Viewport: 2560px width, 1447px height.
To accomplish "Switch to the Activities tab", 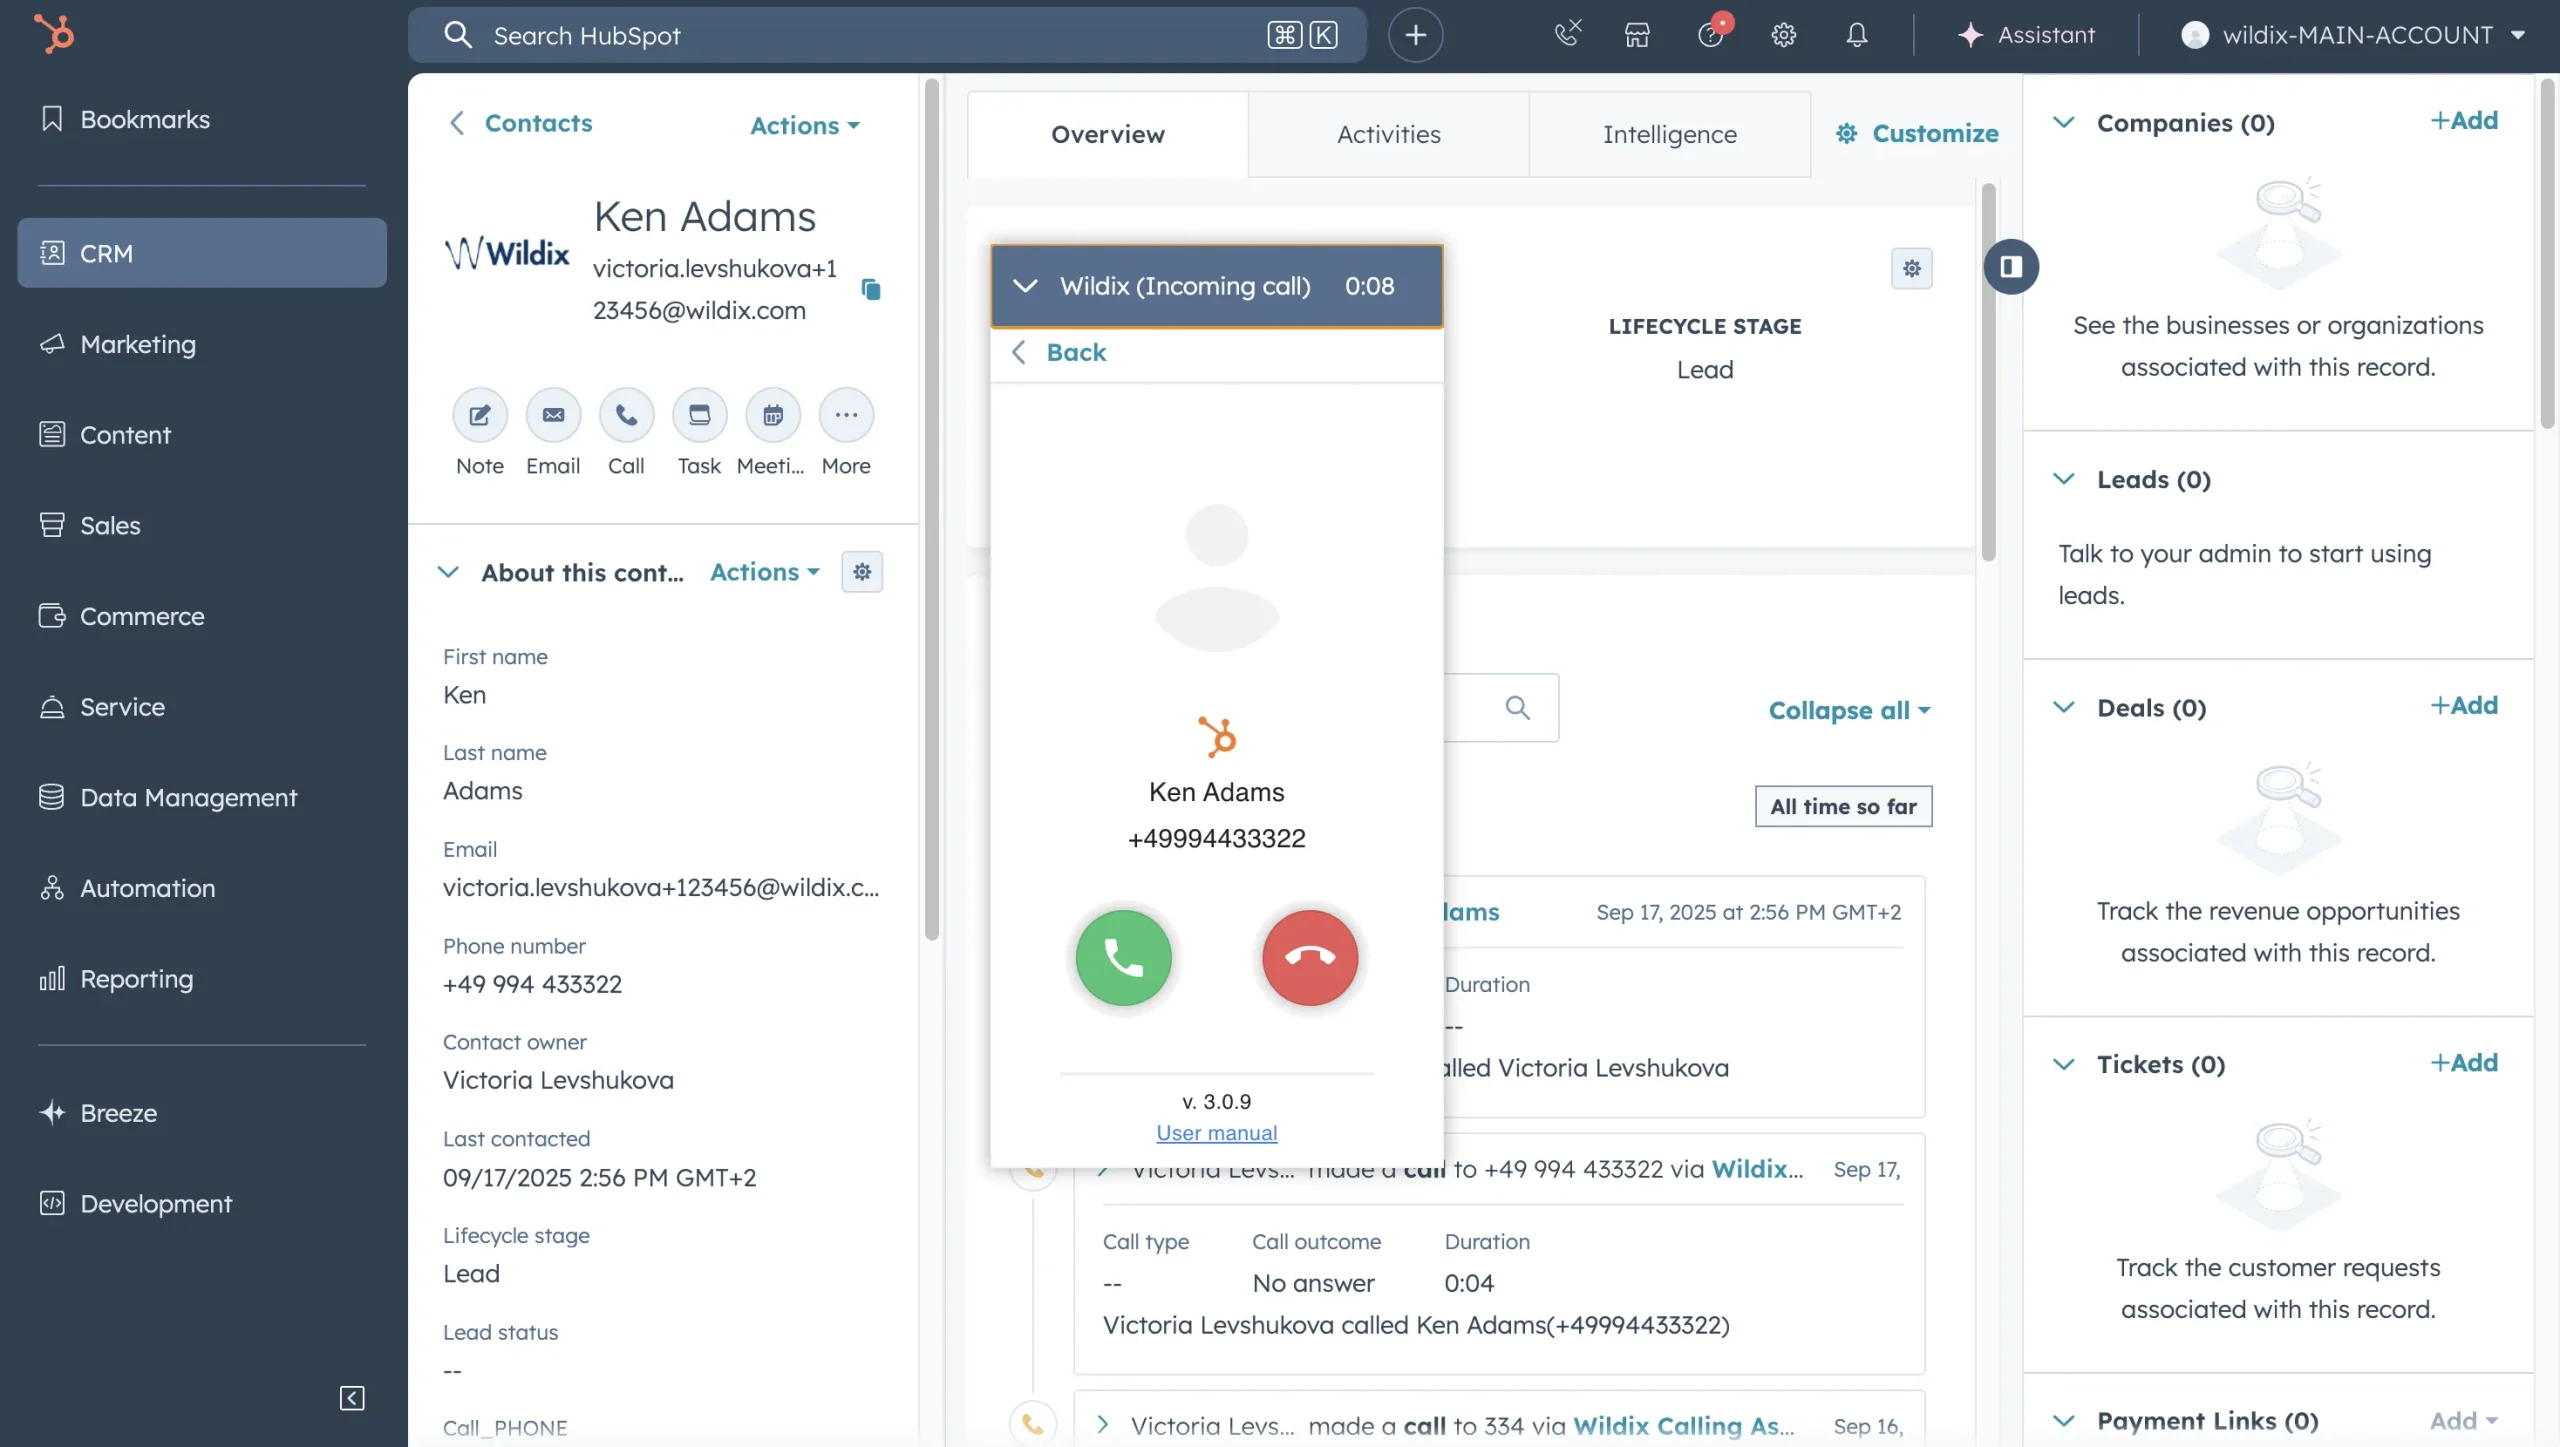I will [x=1388, y=134].
